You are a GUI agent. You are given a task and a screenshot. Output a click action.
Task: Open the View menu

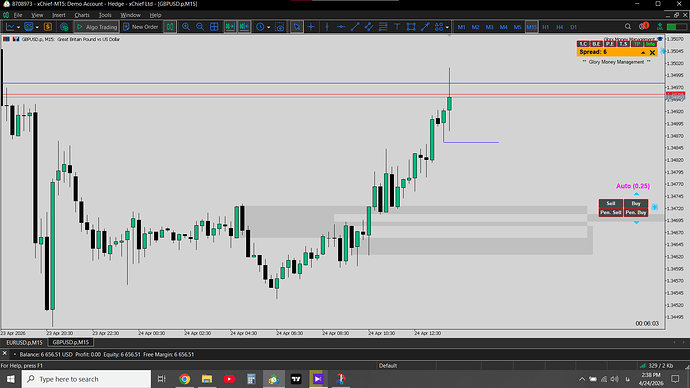37,15
